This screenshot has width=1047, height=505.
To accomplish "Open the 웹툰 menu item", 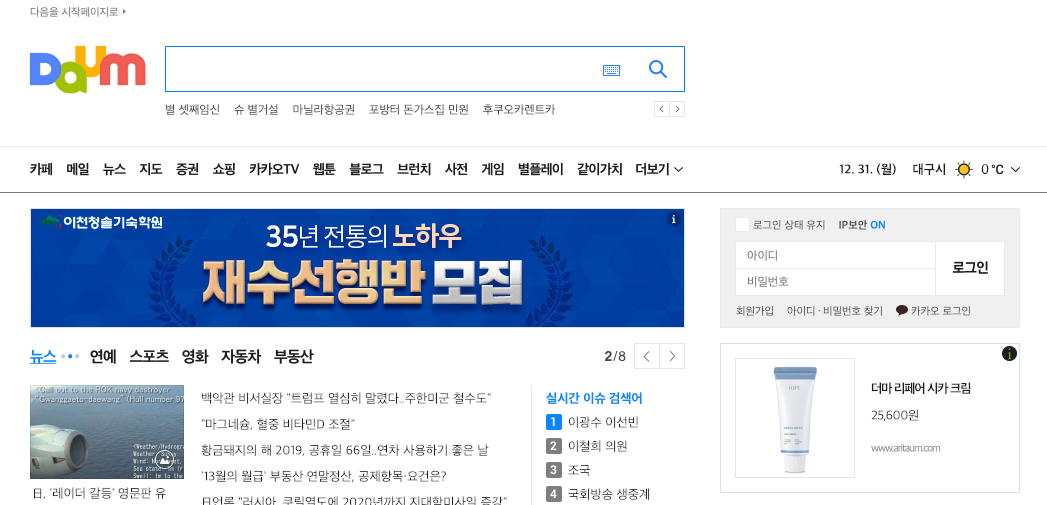I will click(325, 170).
